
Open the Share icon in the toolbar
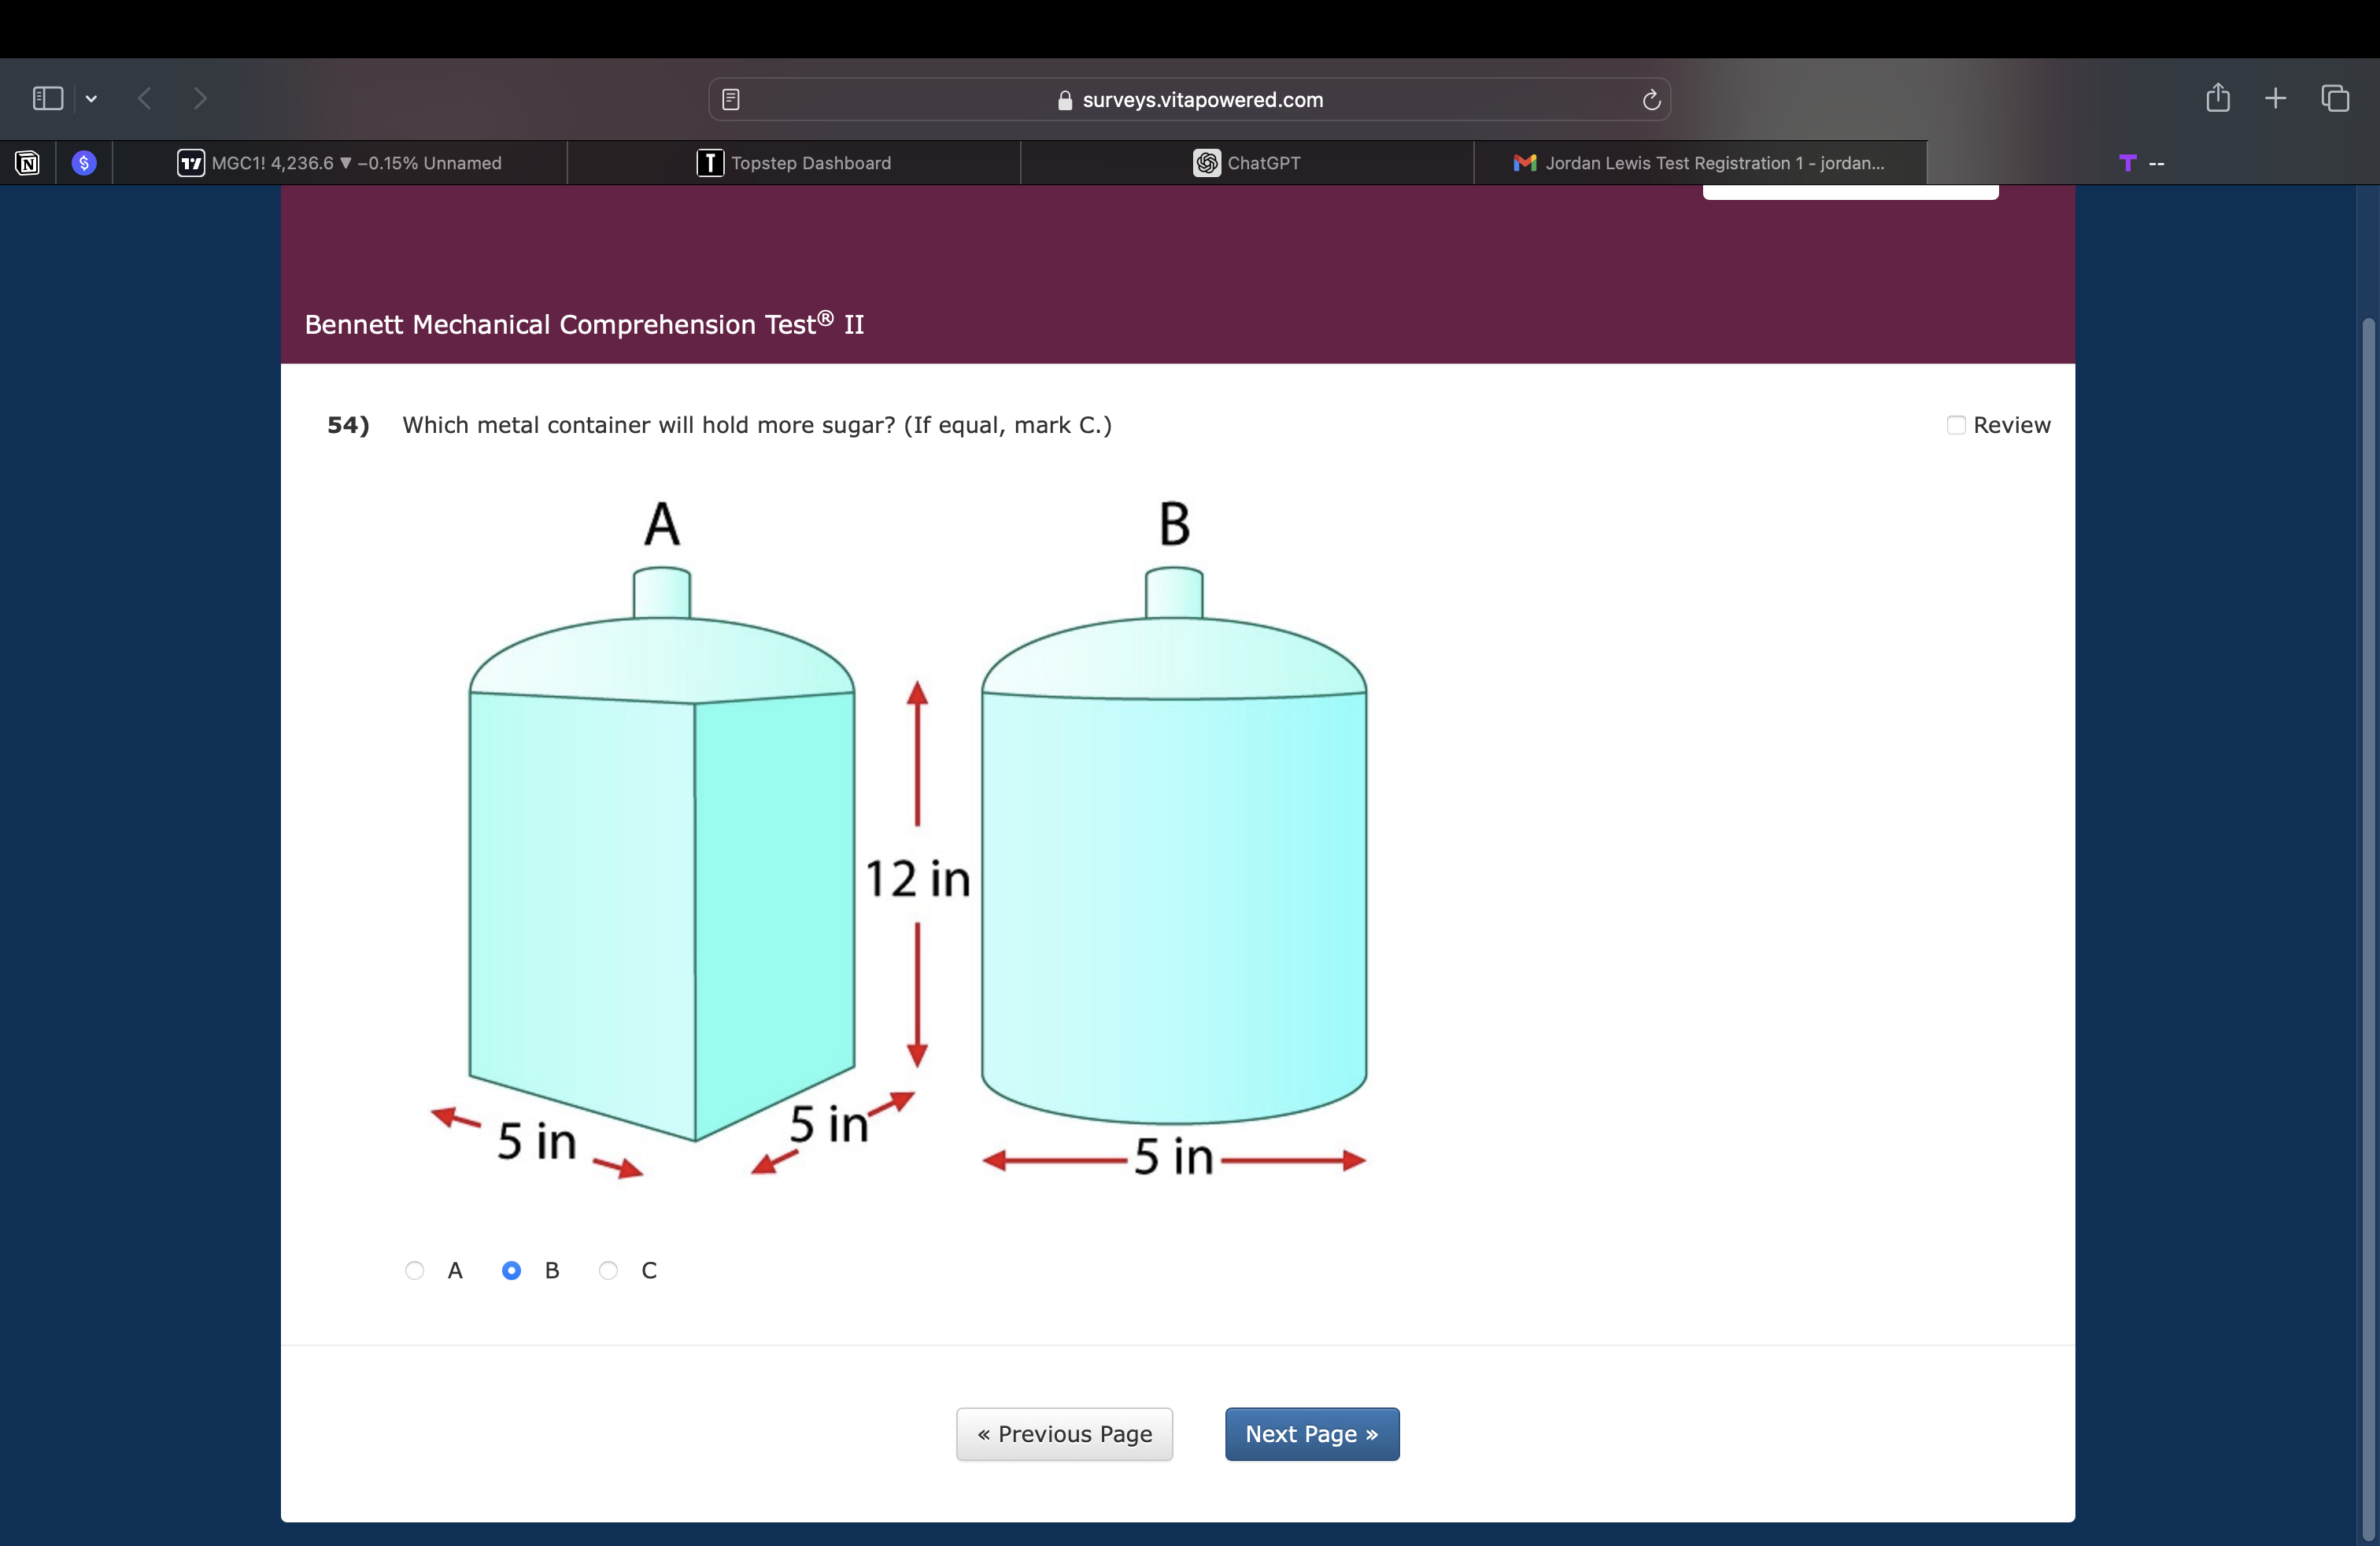2217,97
